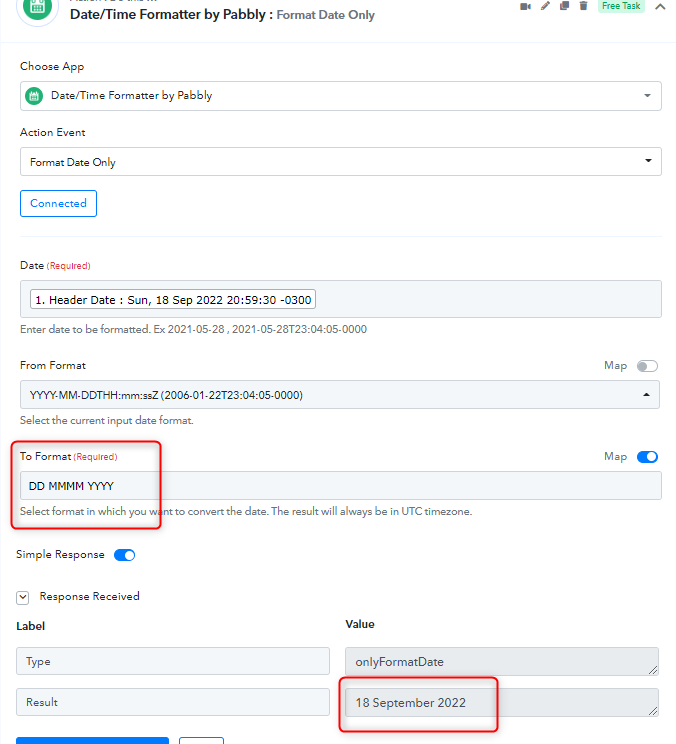
Task: Click the onlyFormatDate value field
Action: click(502, 661)
